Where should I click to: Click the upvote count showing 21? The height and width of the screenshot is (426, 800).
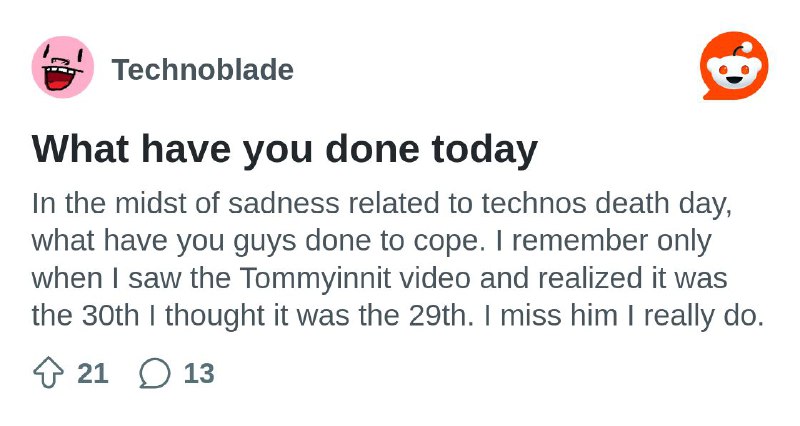tap(93, 373)
